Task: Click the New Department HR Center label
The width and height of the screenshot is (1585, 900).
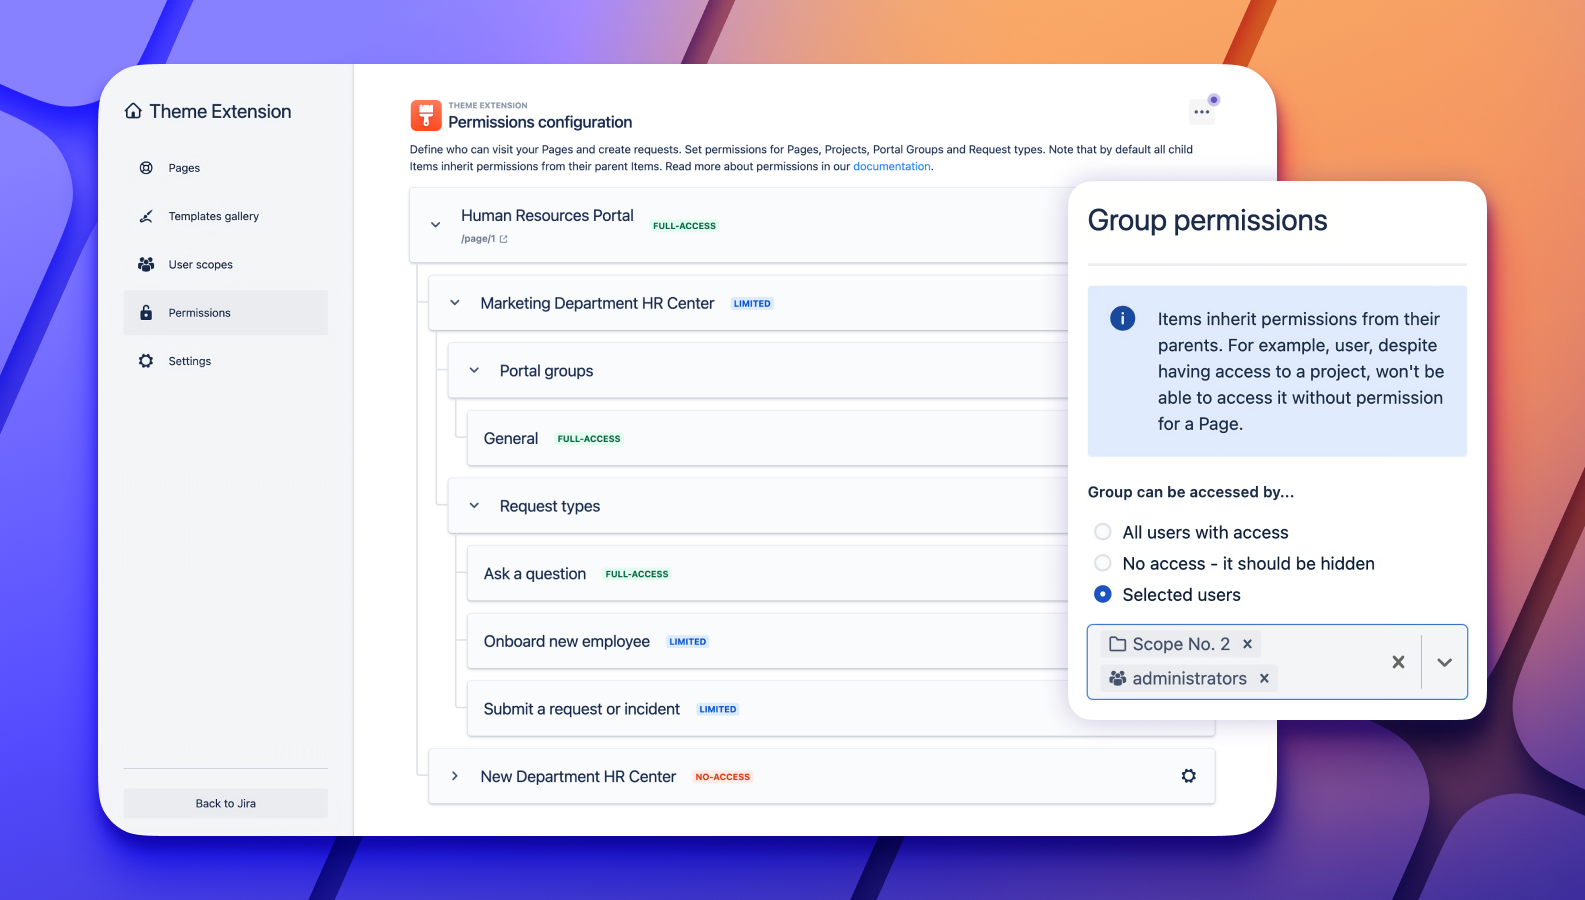Action: coord(578,777)
